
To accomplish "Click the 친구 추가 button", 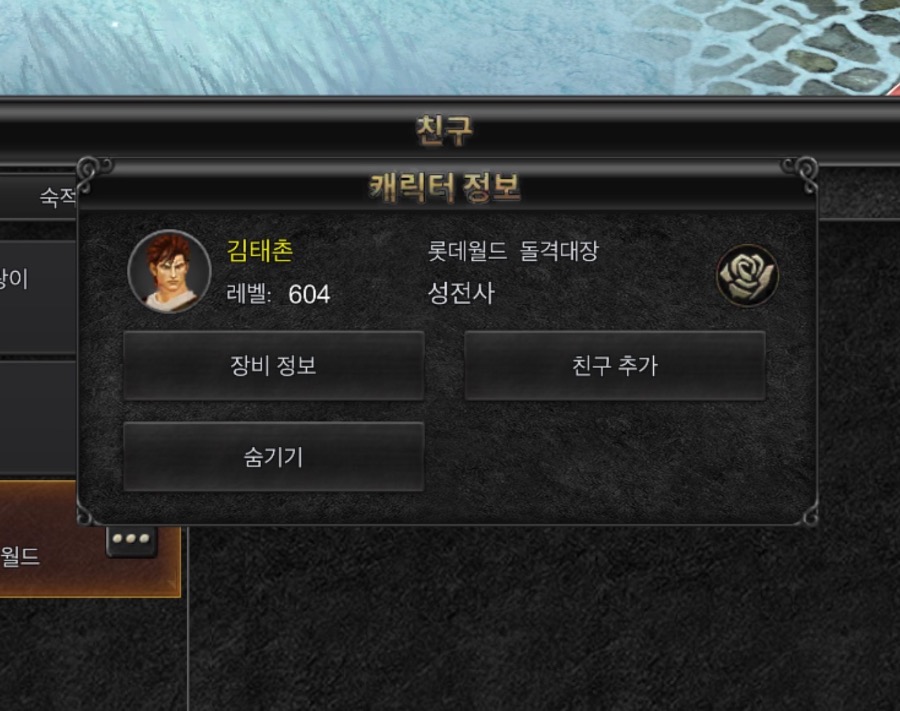I will pos(615,366).
